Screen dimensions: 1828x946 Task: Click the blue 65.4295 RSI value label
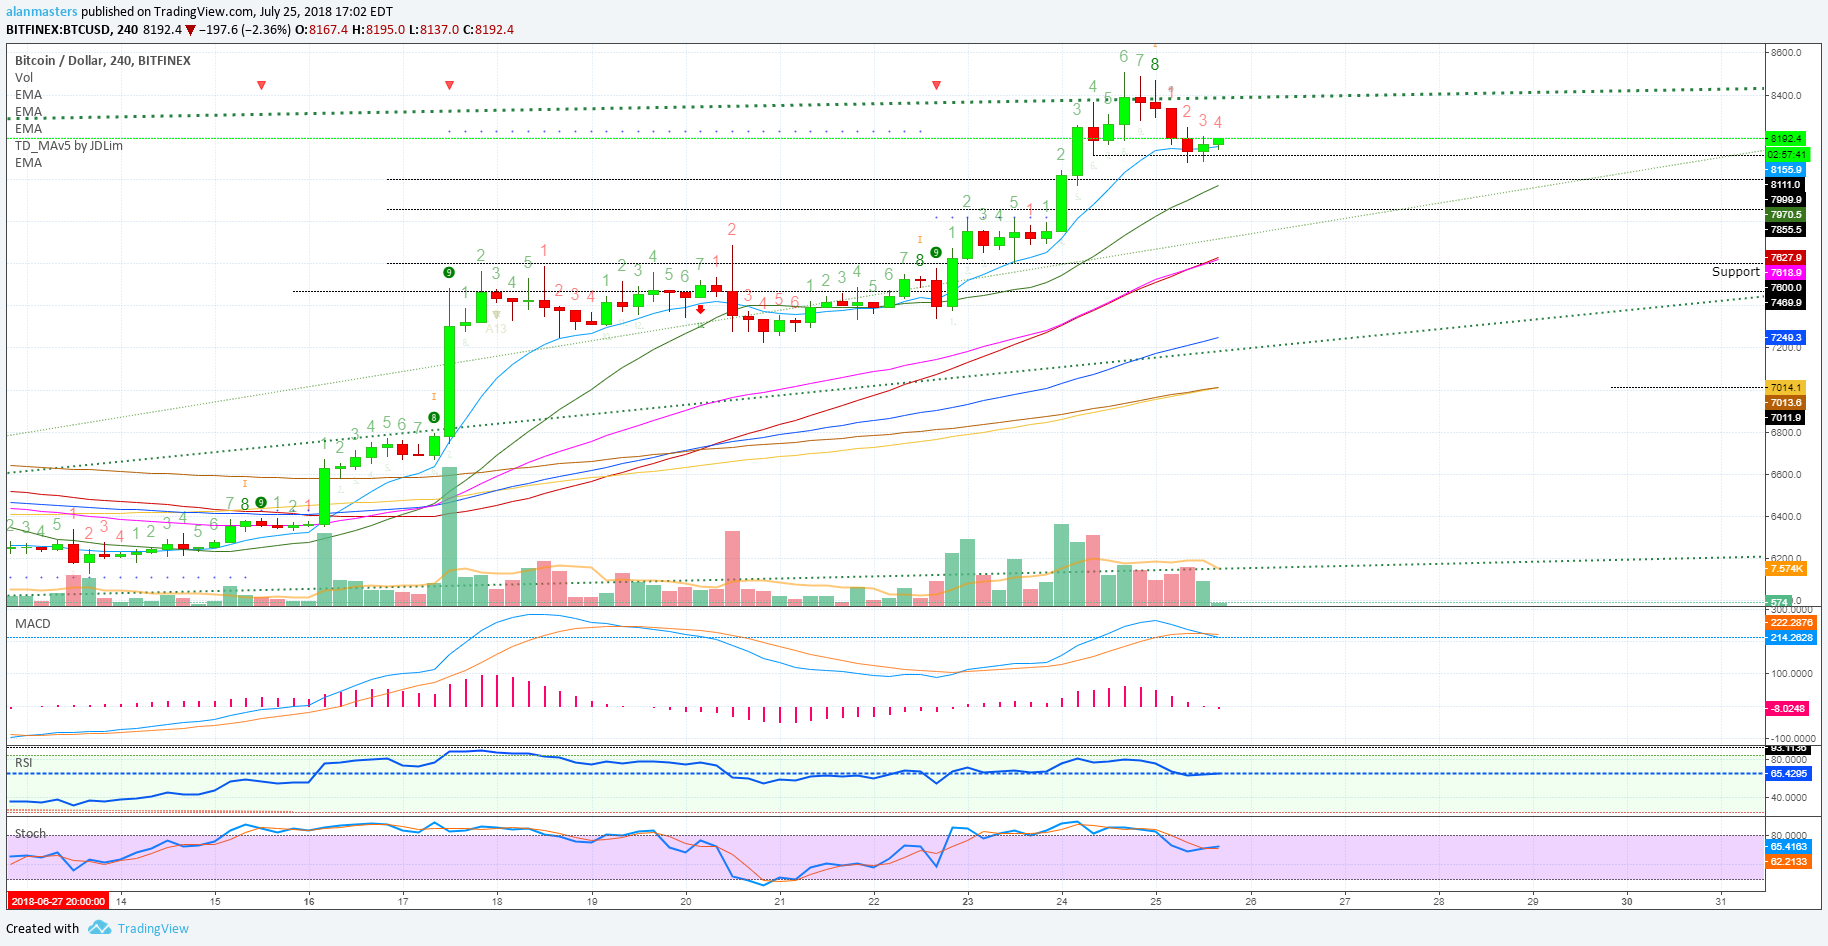1789,774
